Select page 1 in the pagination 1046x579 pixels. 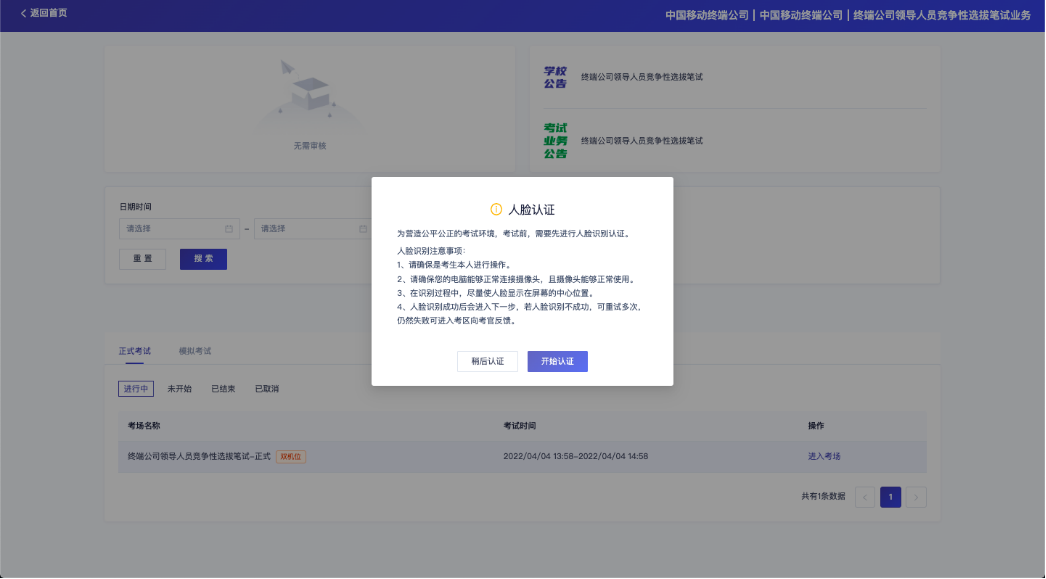890,497
